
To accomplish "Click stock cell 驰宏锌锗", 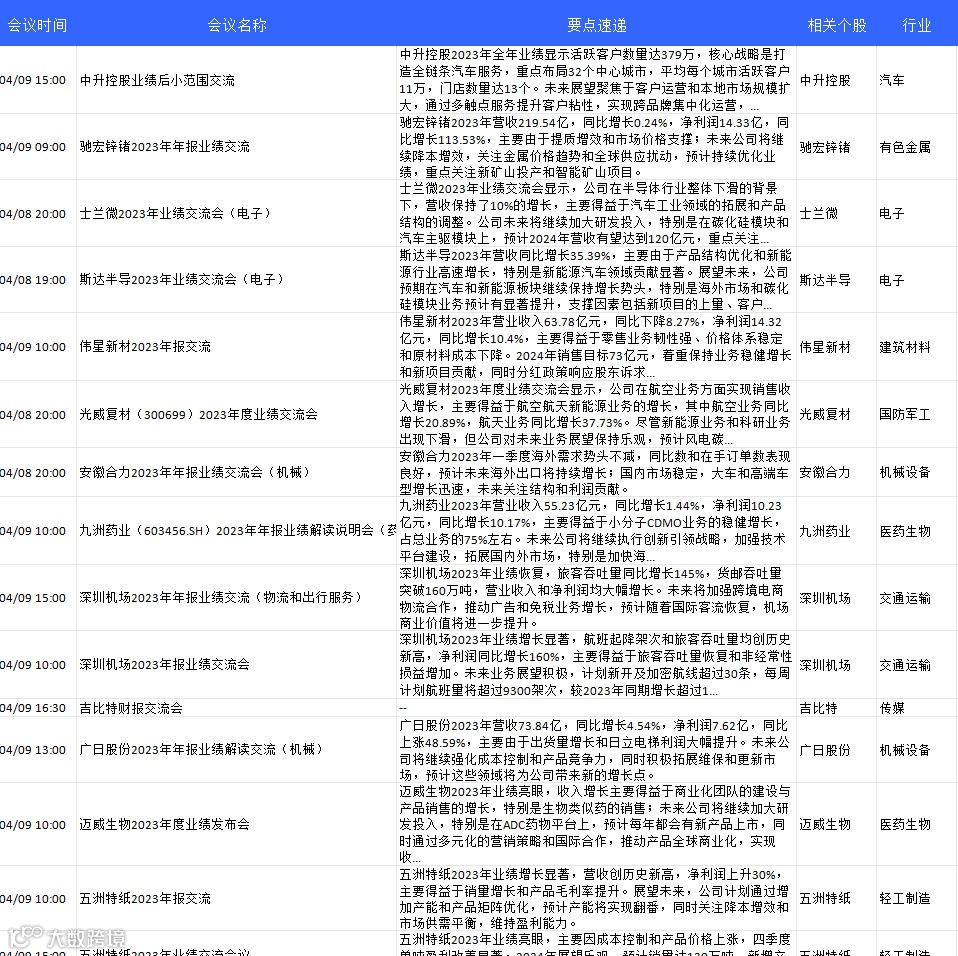I will point(825,147).
